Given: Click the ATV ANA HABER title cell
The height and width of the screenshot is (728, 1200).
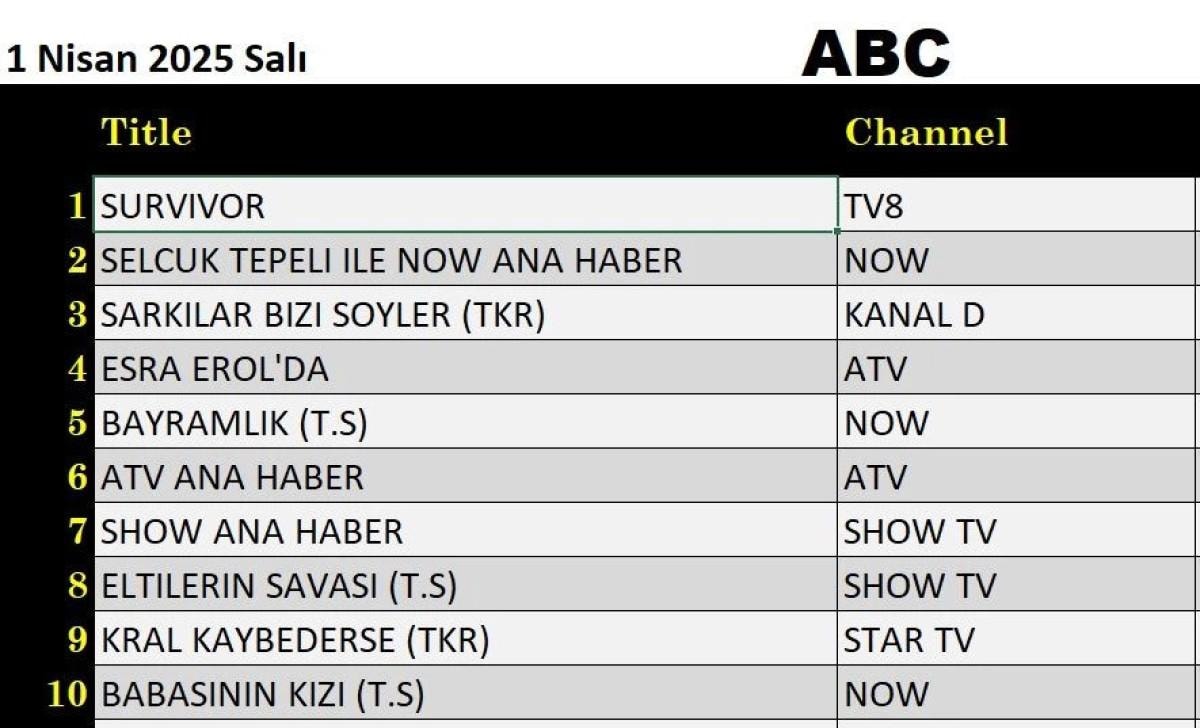Looking at the screenshot, I should pos(465,477).
